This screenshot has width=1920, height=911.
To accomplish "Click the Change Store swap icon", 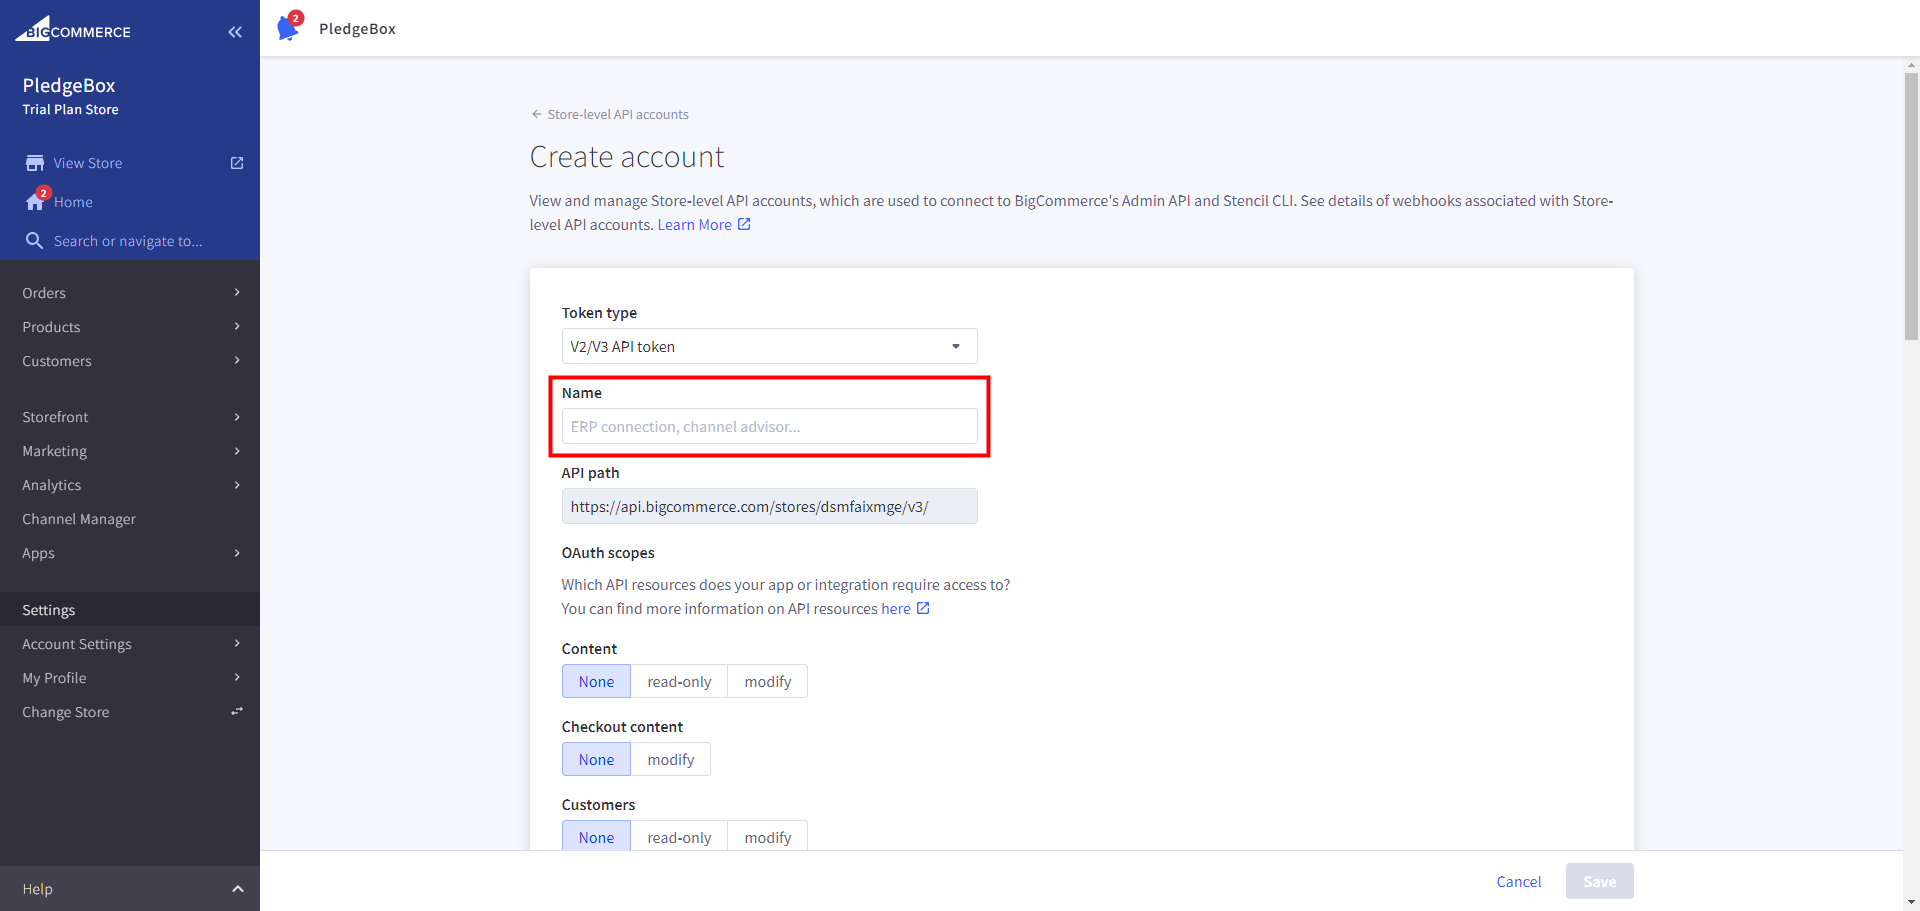I will 237,711.
